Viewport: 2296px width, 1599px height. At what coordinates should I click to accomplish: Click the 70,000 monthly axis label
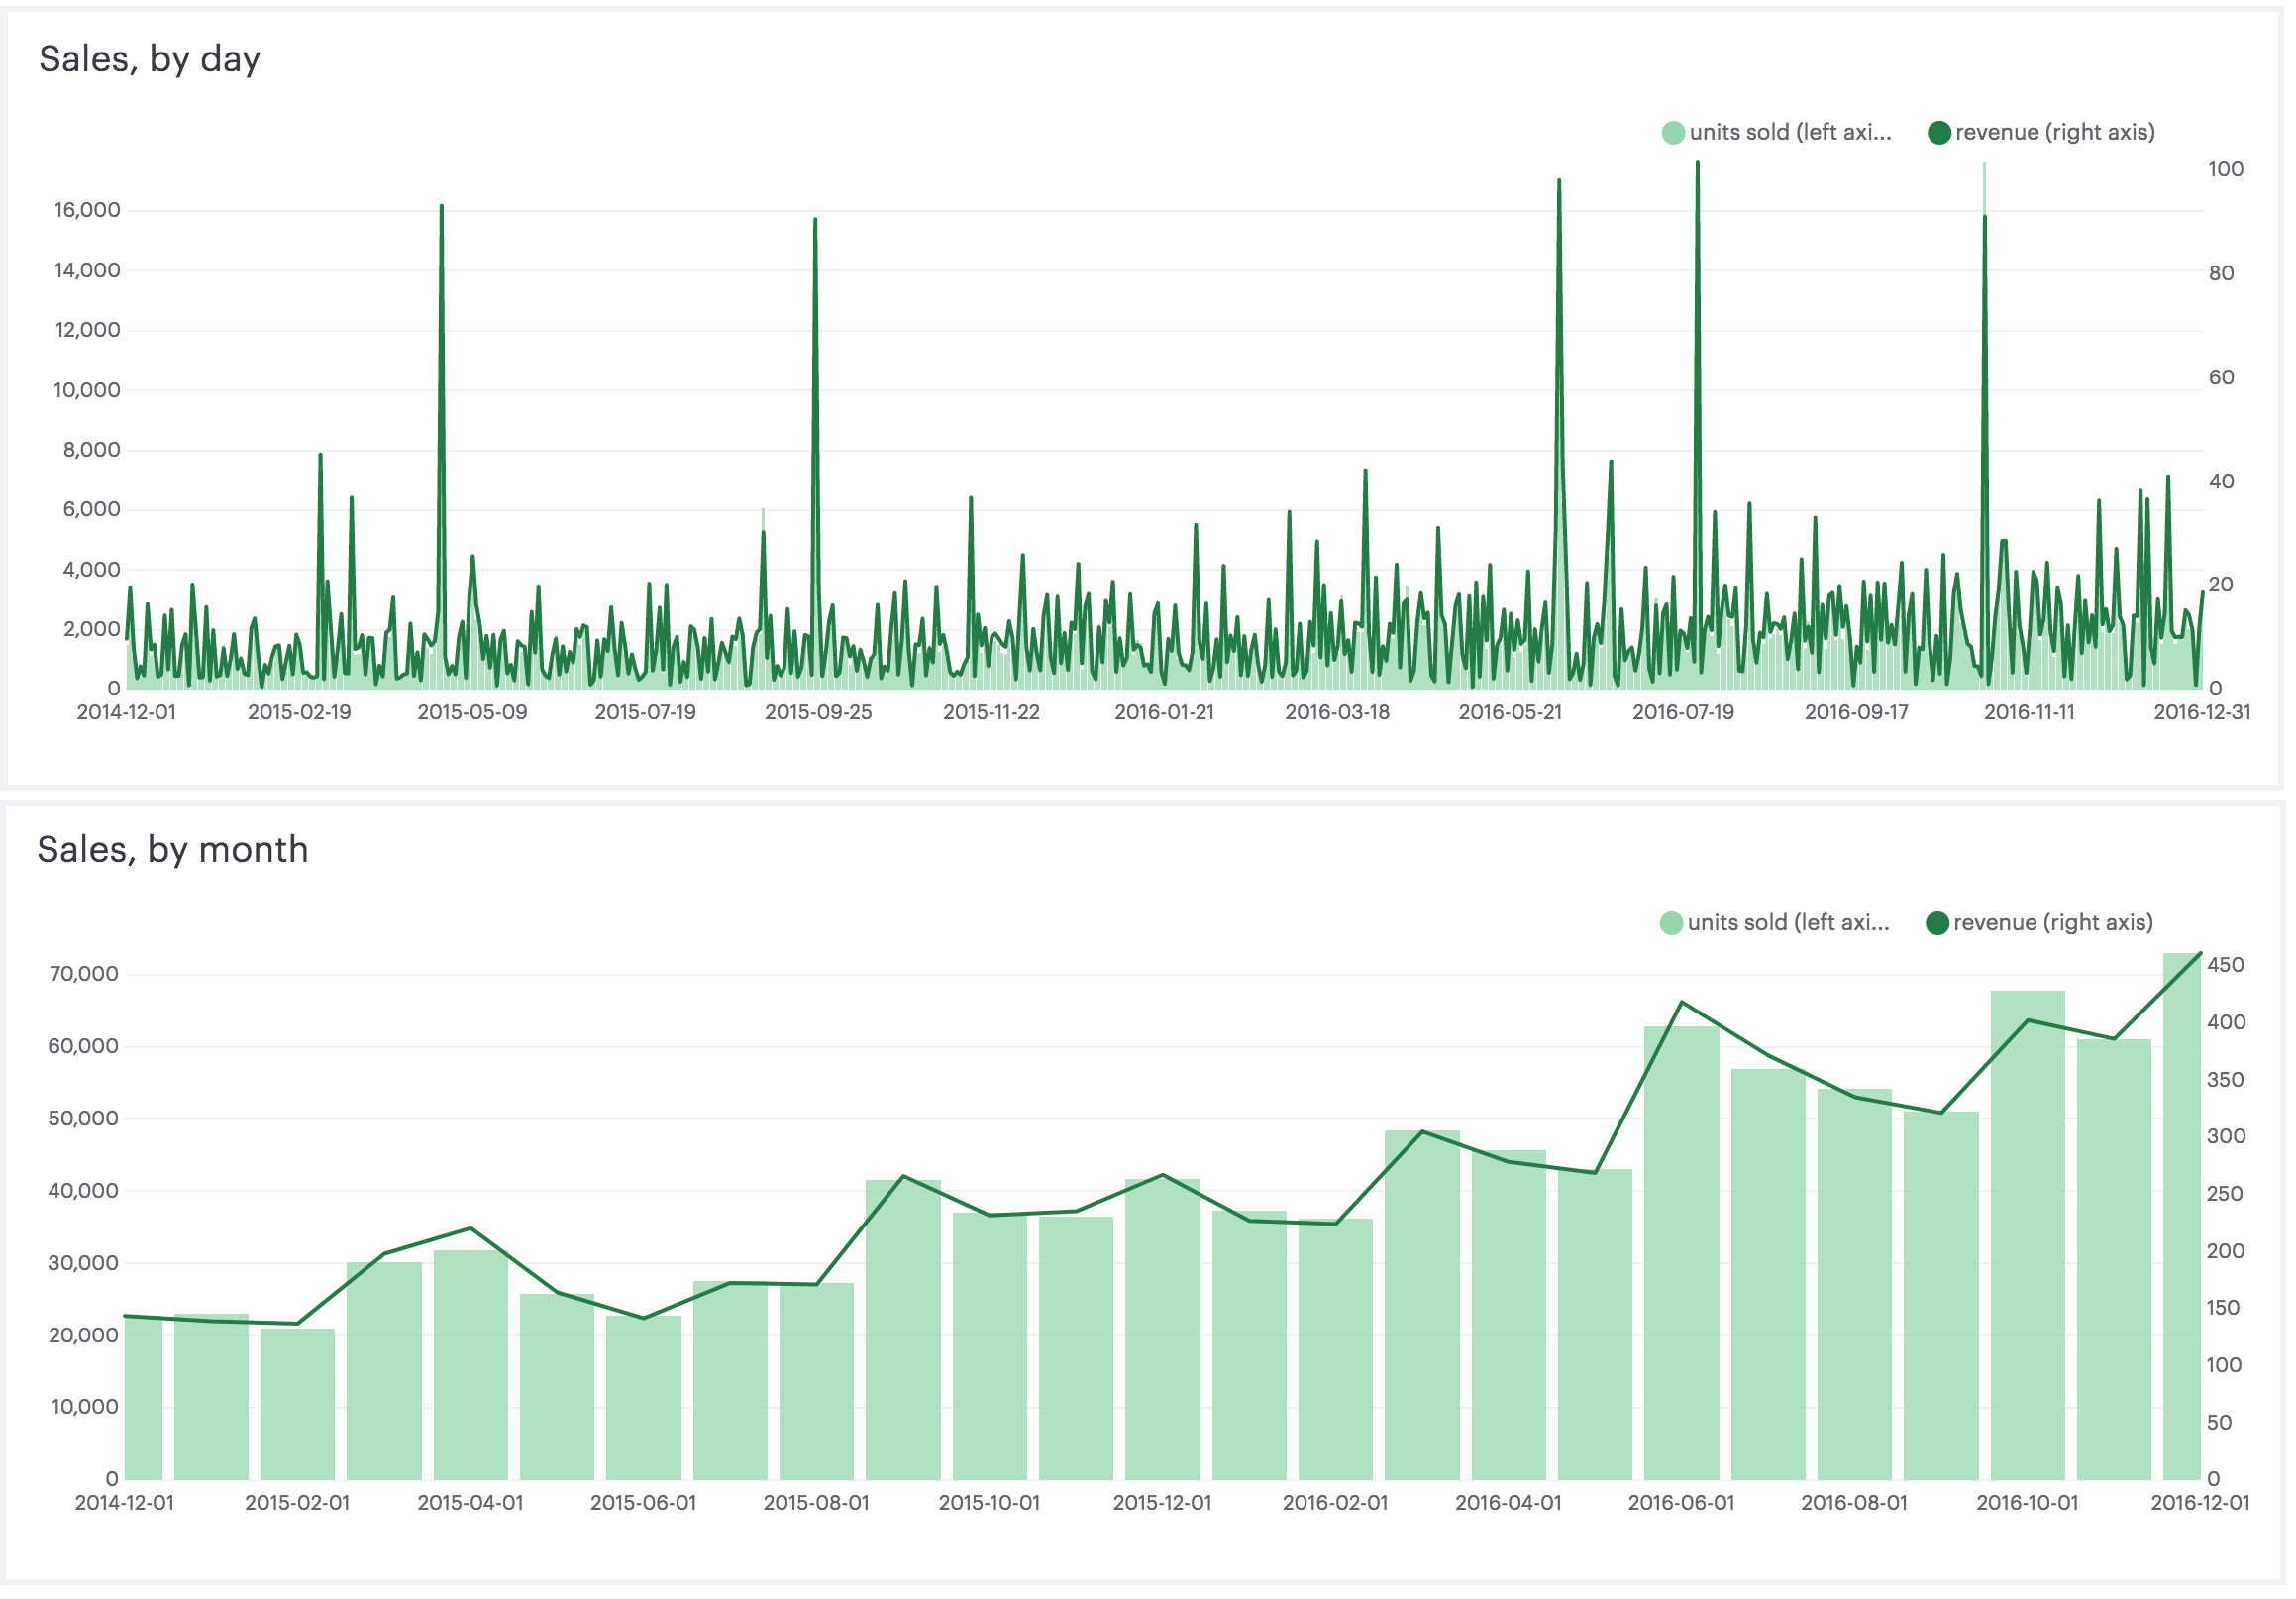coord(84,974)
